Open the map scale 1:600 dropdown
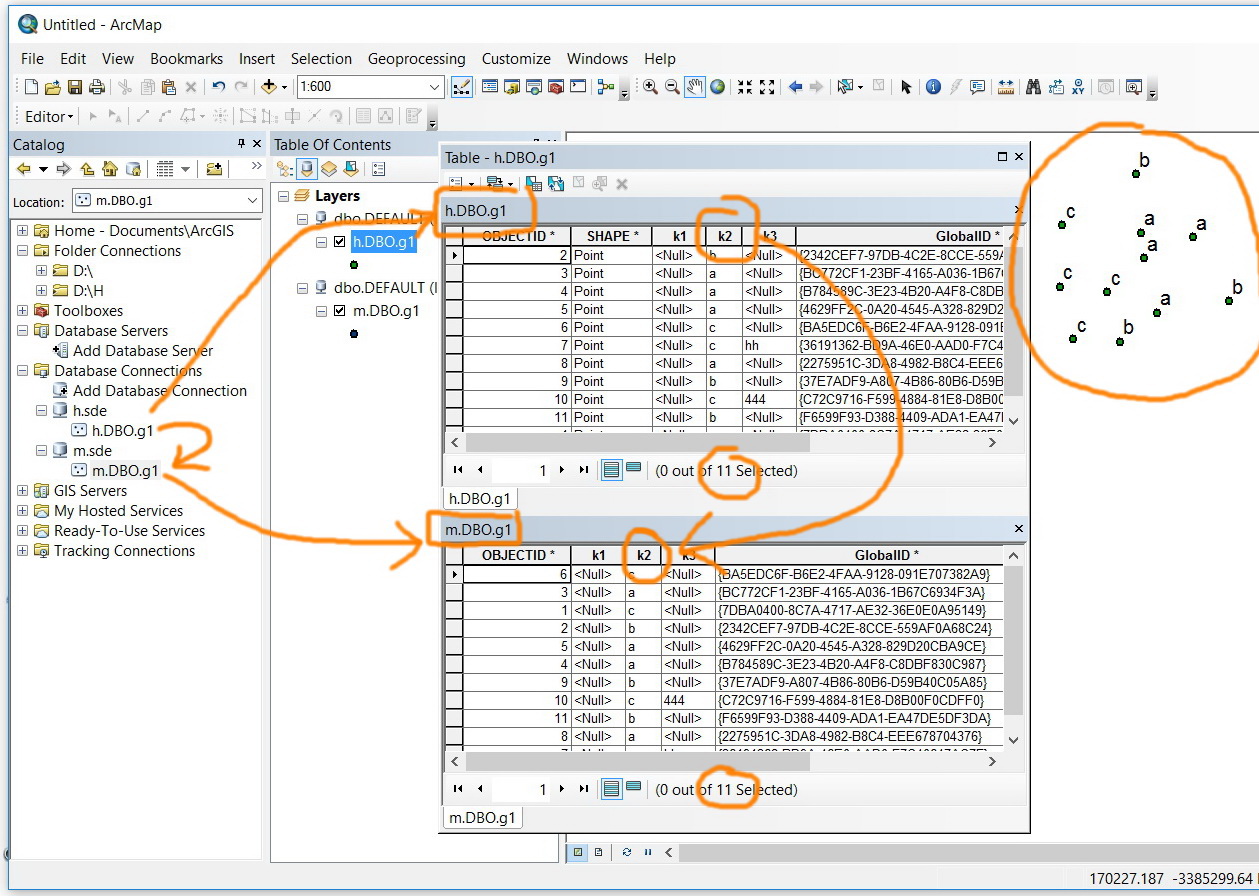This screenshot has height=896, width=1259. (x=434, y=87)
